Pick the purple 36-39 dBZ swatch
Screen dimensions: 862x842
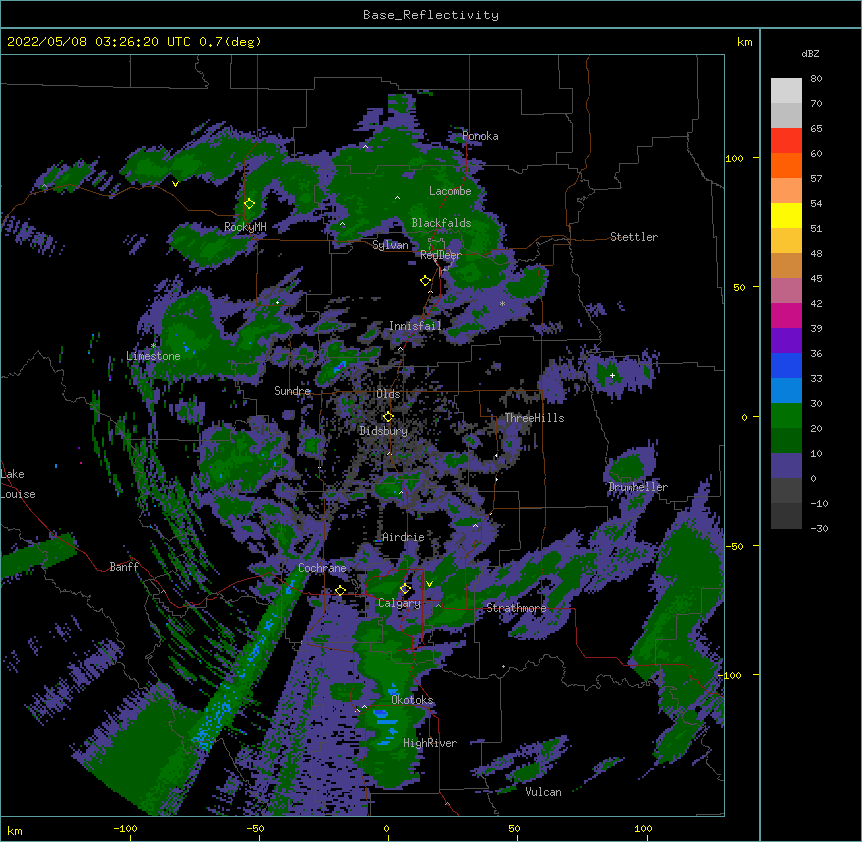pos(786,341)
